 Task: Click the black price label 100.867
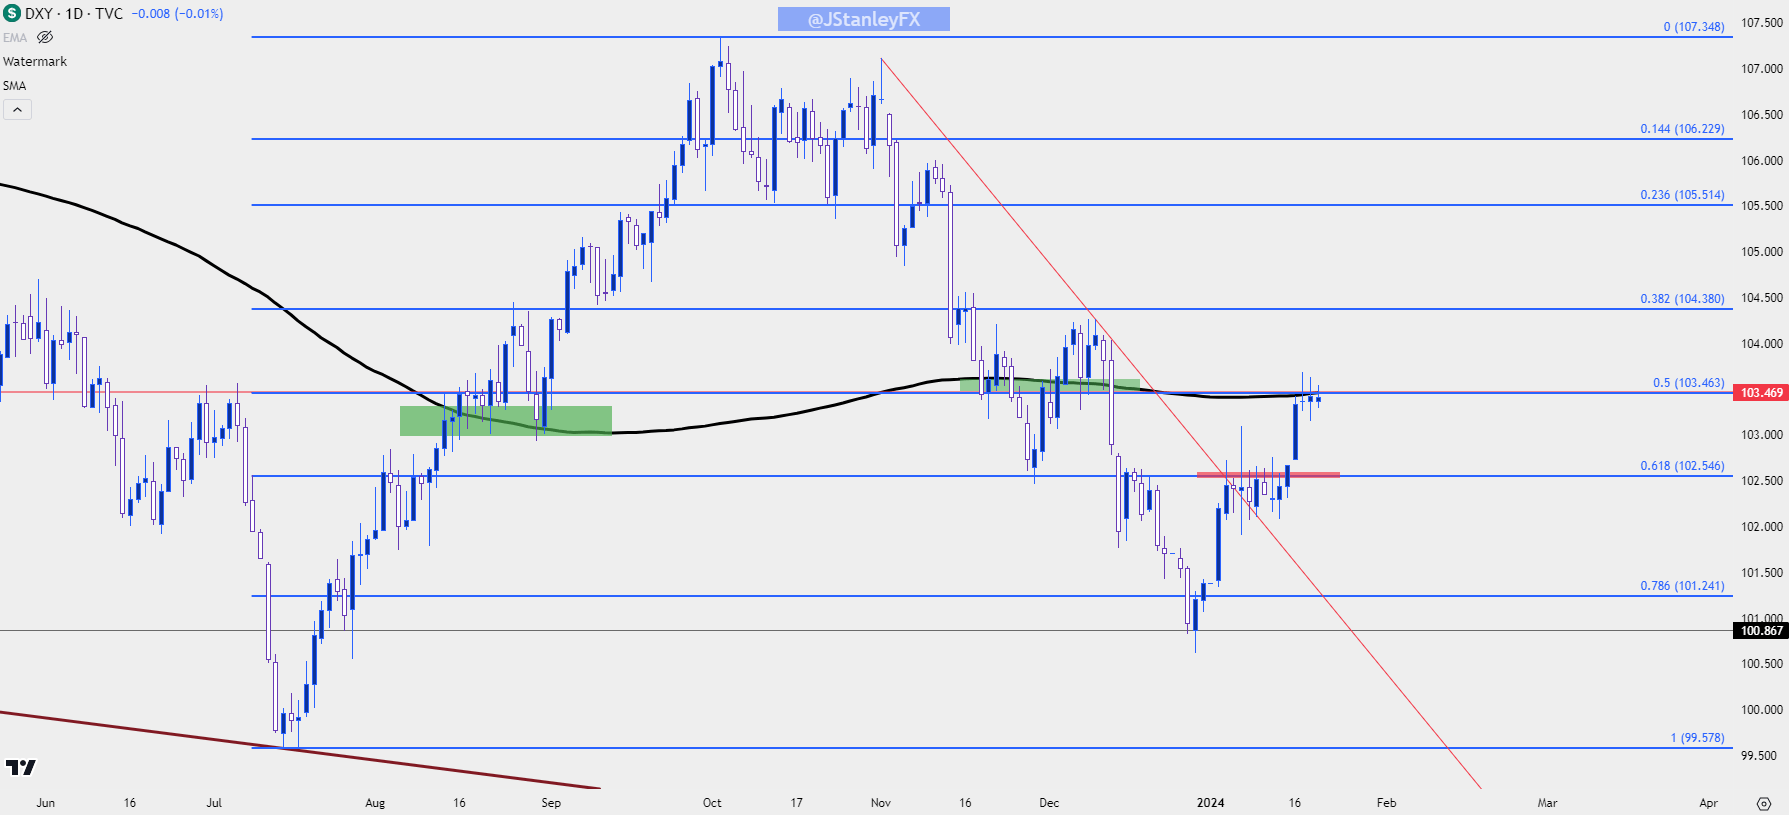[x=1760, y=630]
